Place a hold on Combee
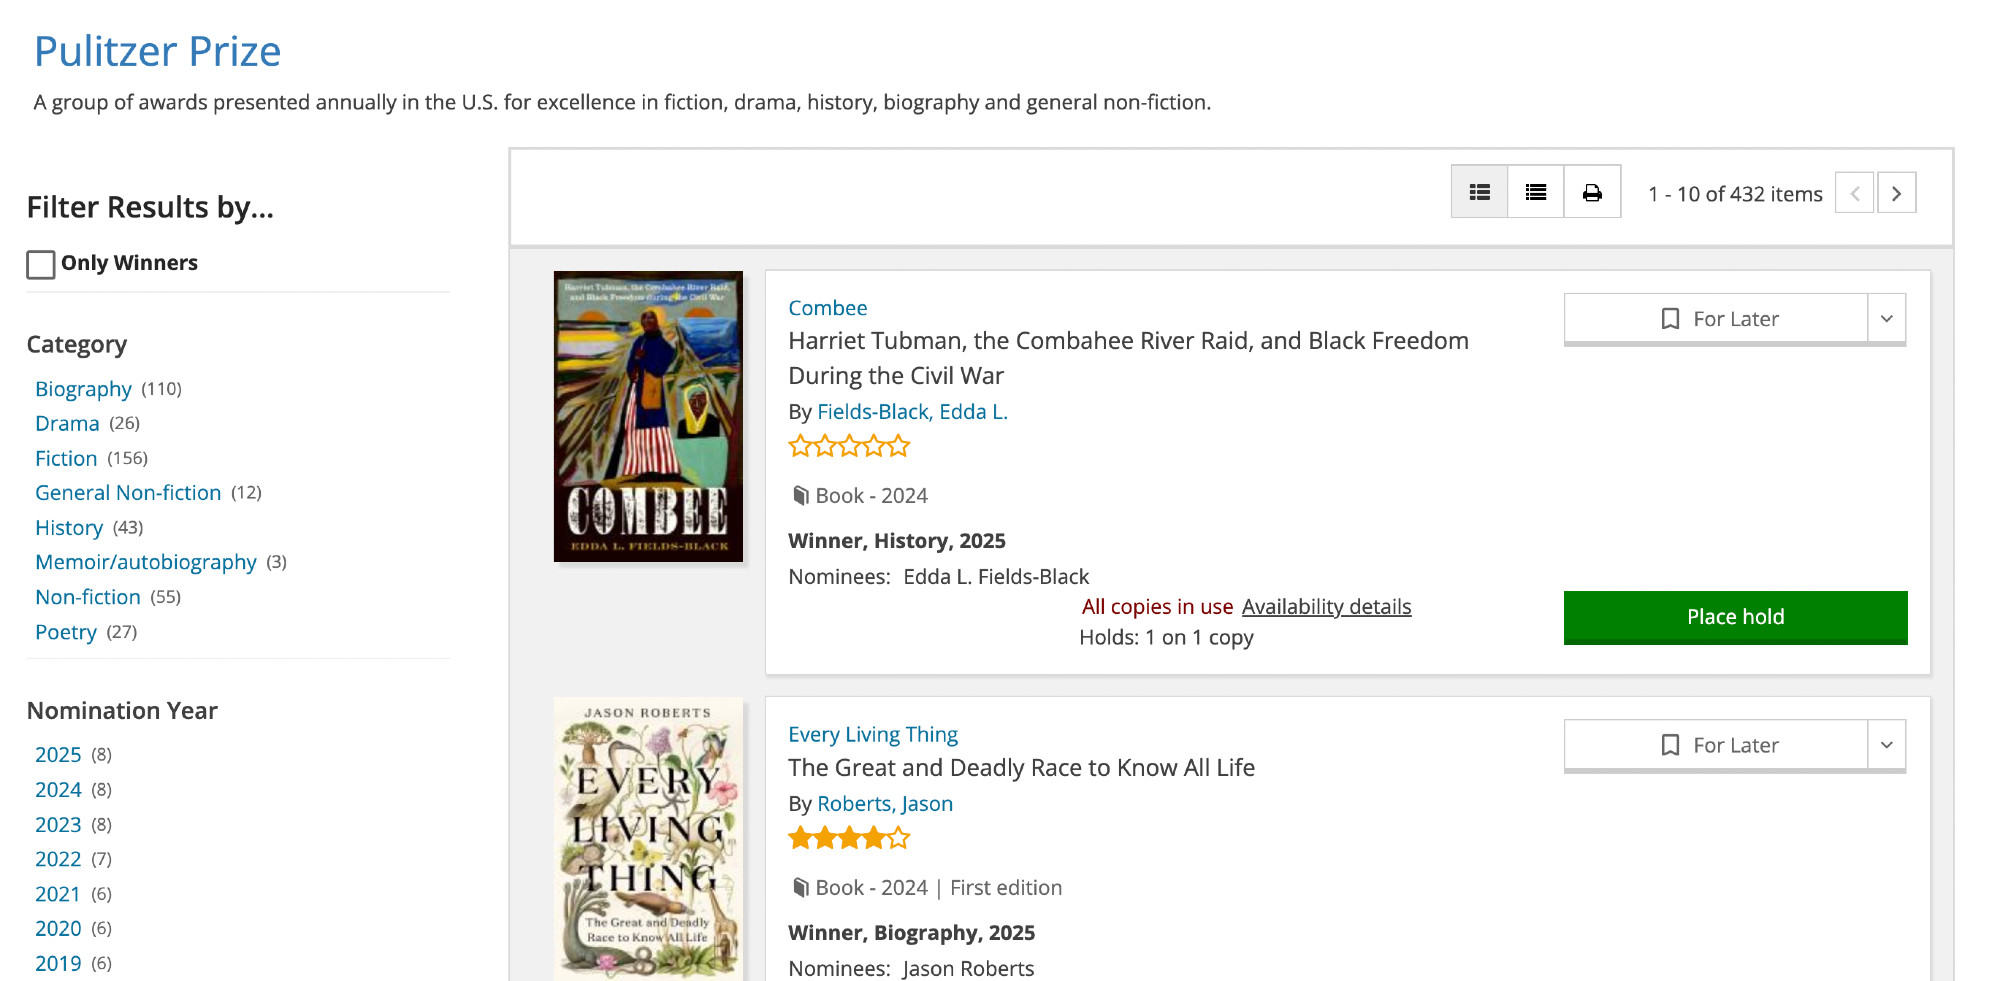 click(1735, 617)
